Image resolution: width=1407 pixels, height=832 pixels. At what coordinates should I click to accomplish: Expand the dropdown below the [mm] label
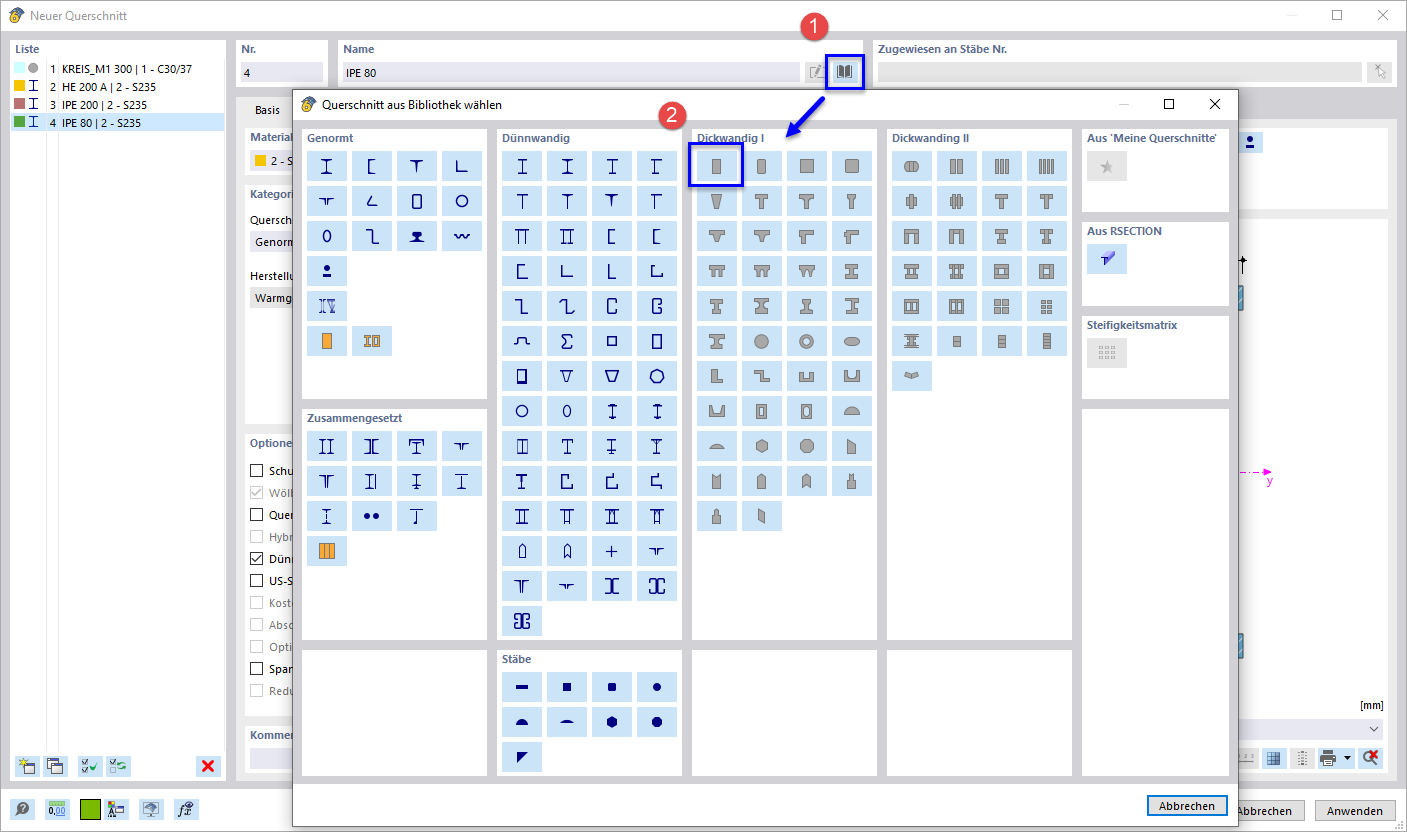pos(1374,730)
